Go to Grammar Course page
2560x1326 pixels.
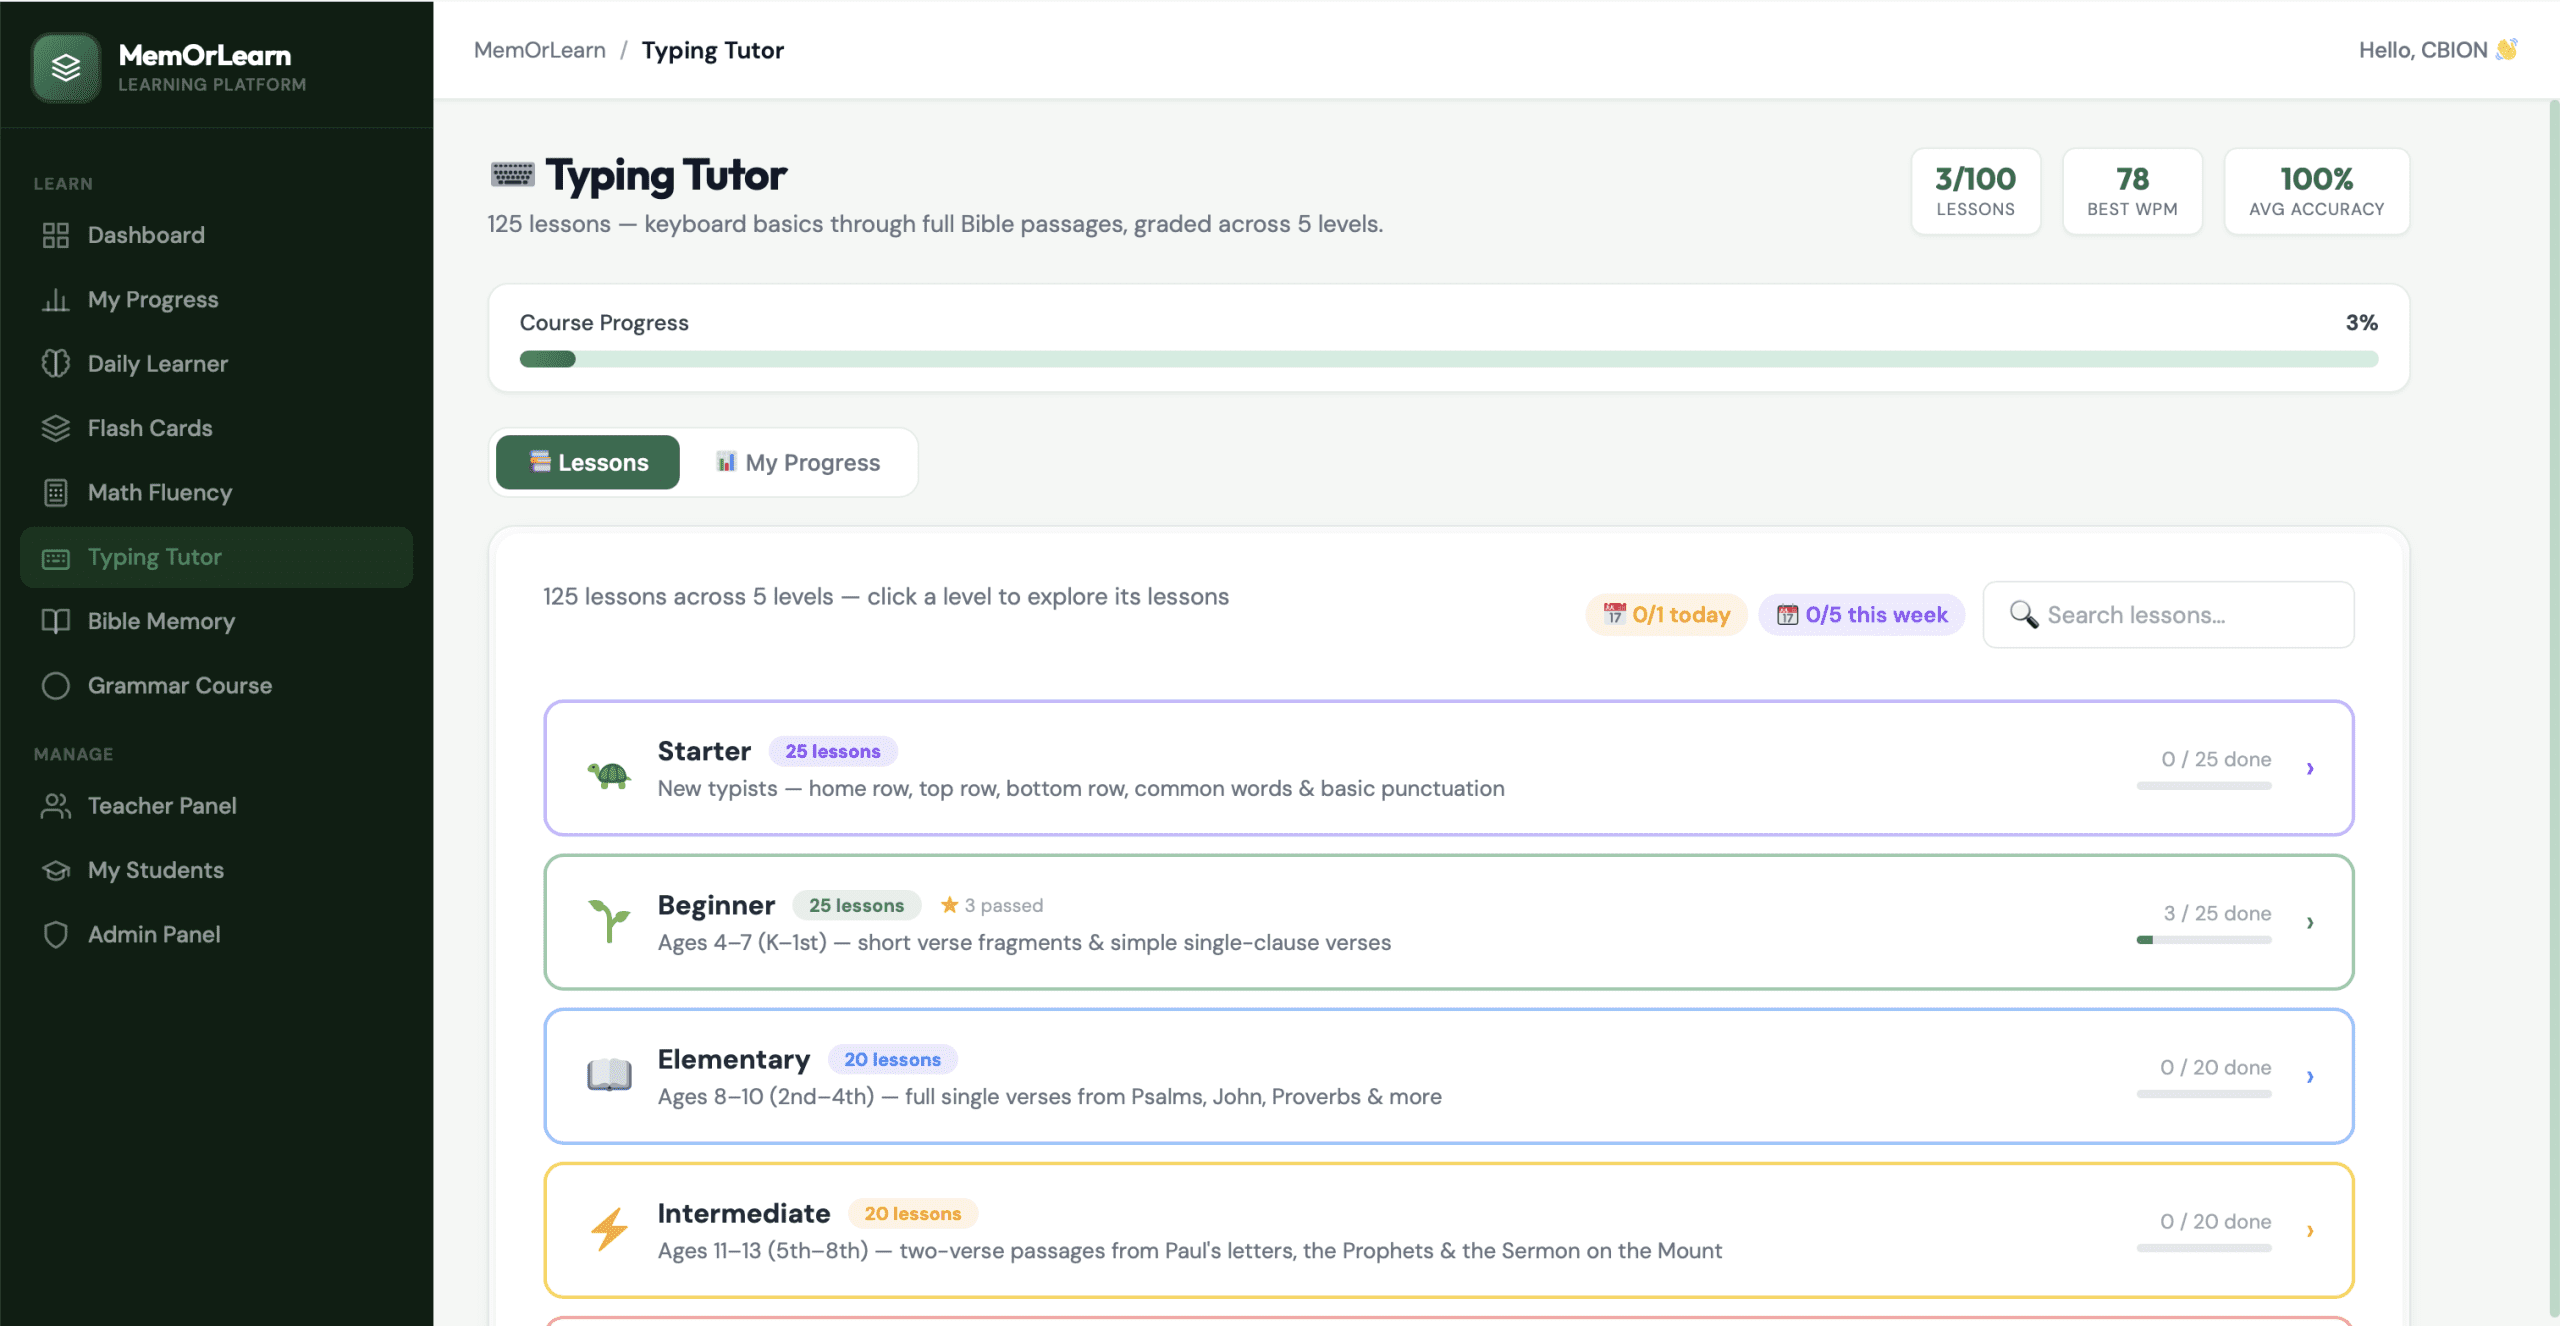216,686
